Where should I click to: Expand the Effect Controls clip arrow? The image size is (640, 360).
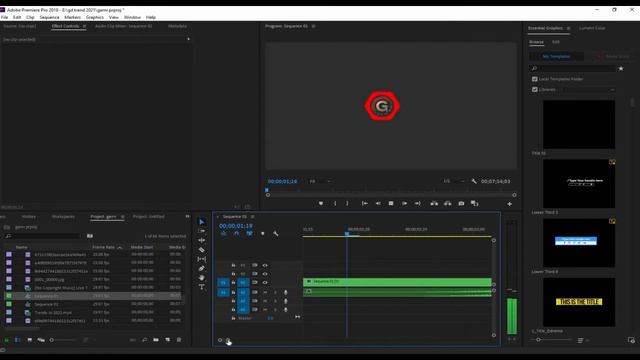[x=188, y=39]
